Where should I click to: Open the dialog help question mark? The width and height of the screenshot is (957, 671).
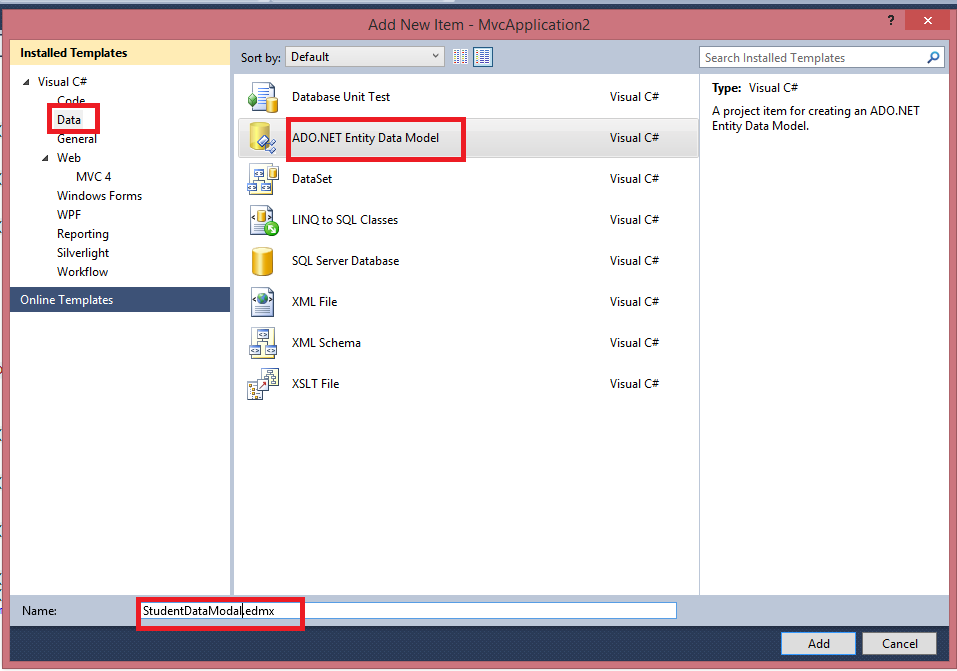click(x=890, y=20)
